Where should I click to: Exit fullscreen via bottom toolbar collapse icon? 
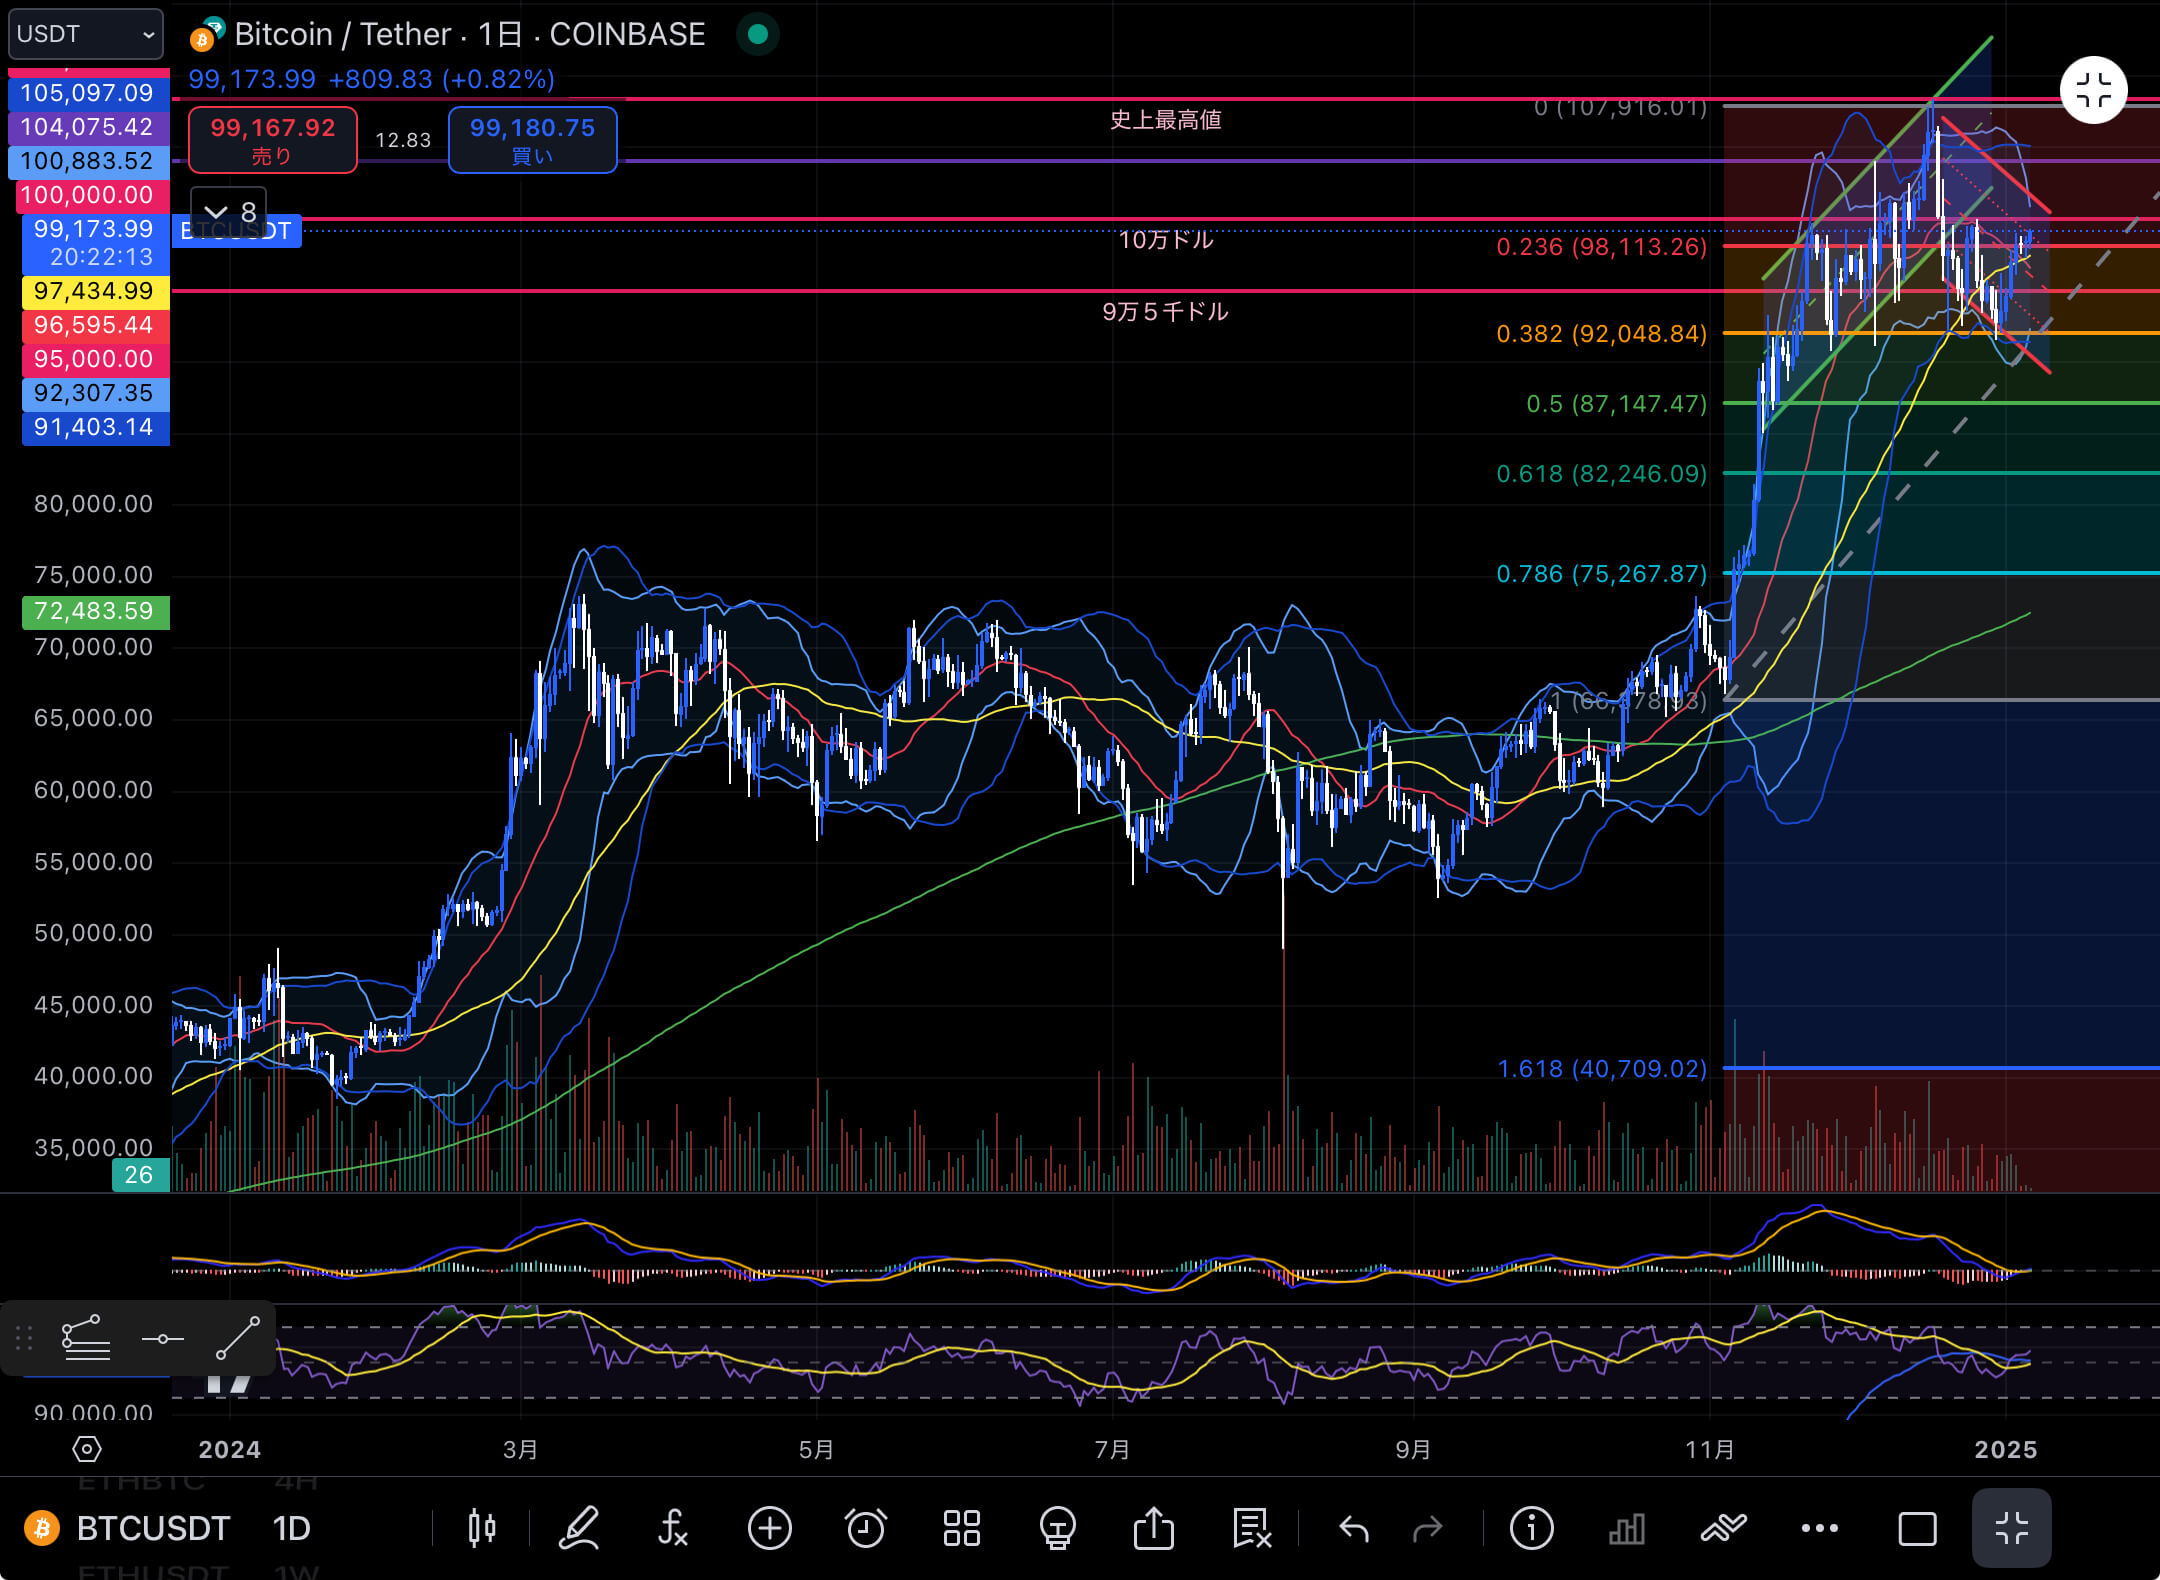pos(2011,1528)
